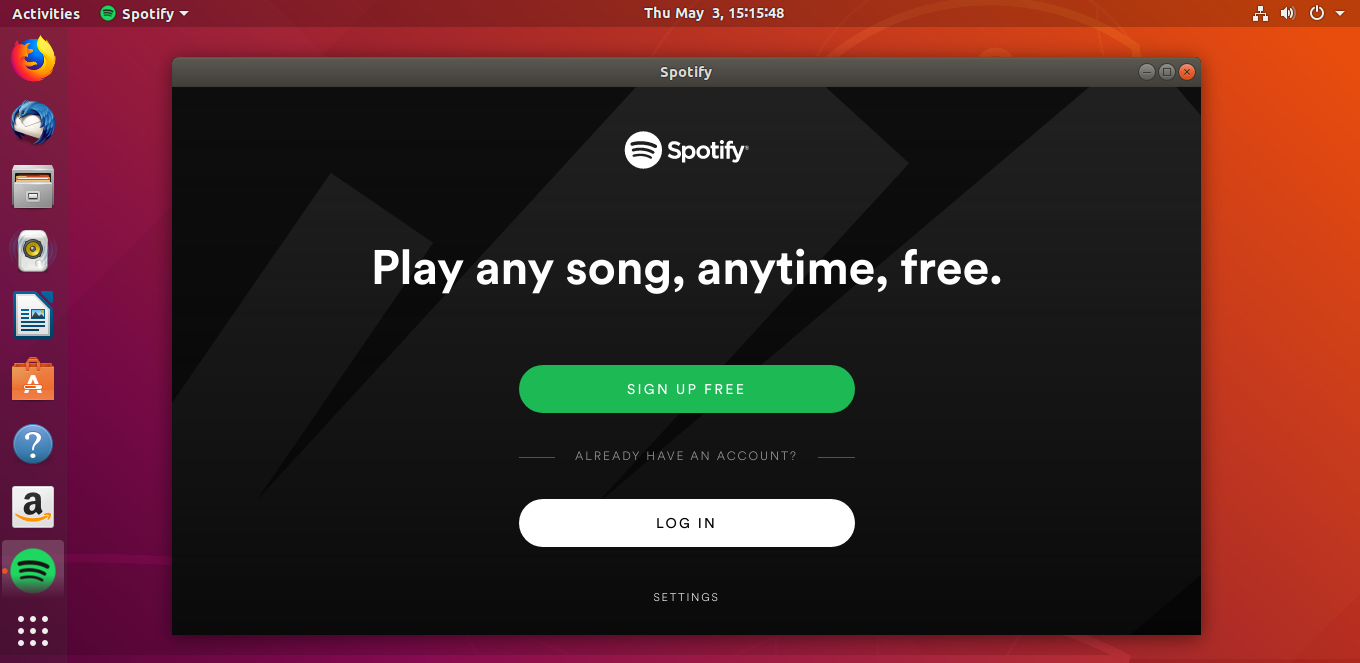Image resolution: width=1360 pixels, height=663 pixels.
Task: Open LibreOffice Writer from the dock
Action: tap(33, 315)
